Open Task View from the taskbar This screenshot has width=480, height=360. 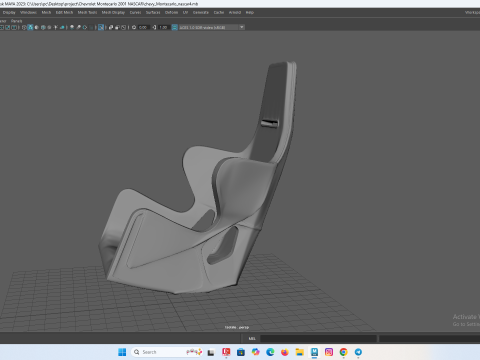pos(211,352)
